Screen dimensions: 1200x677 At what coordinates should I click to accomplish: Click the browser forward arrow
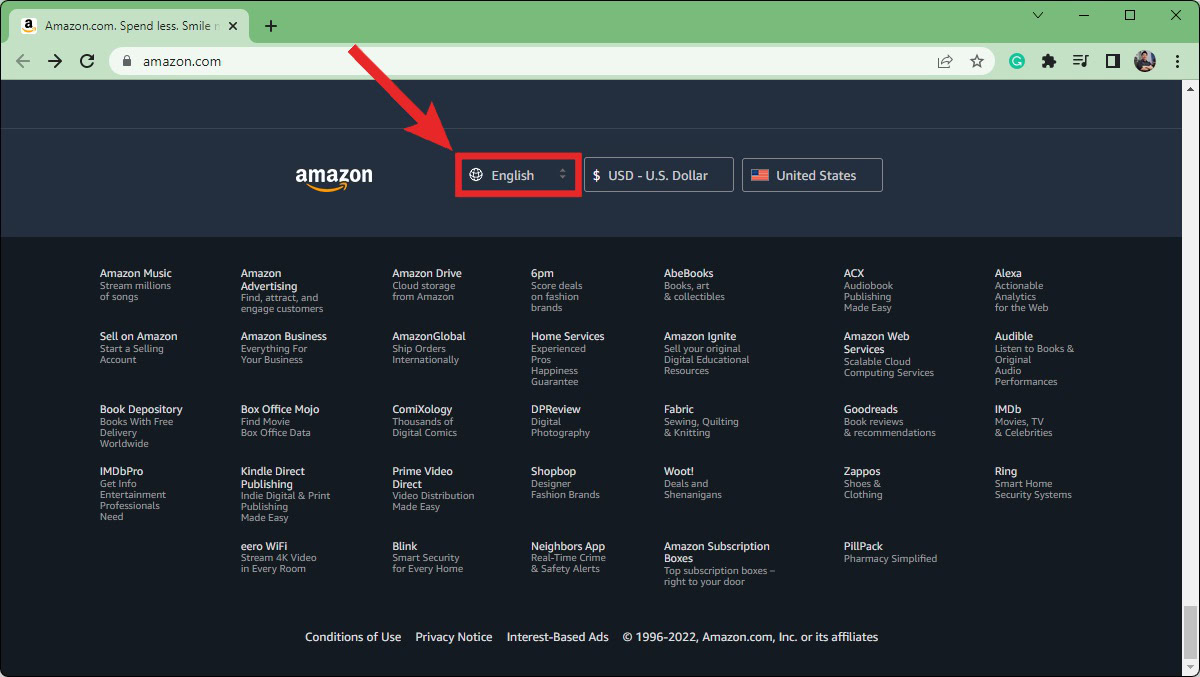[x=55, y=61]
